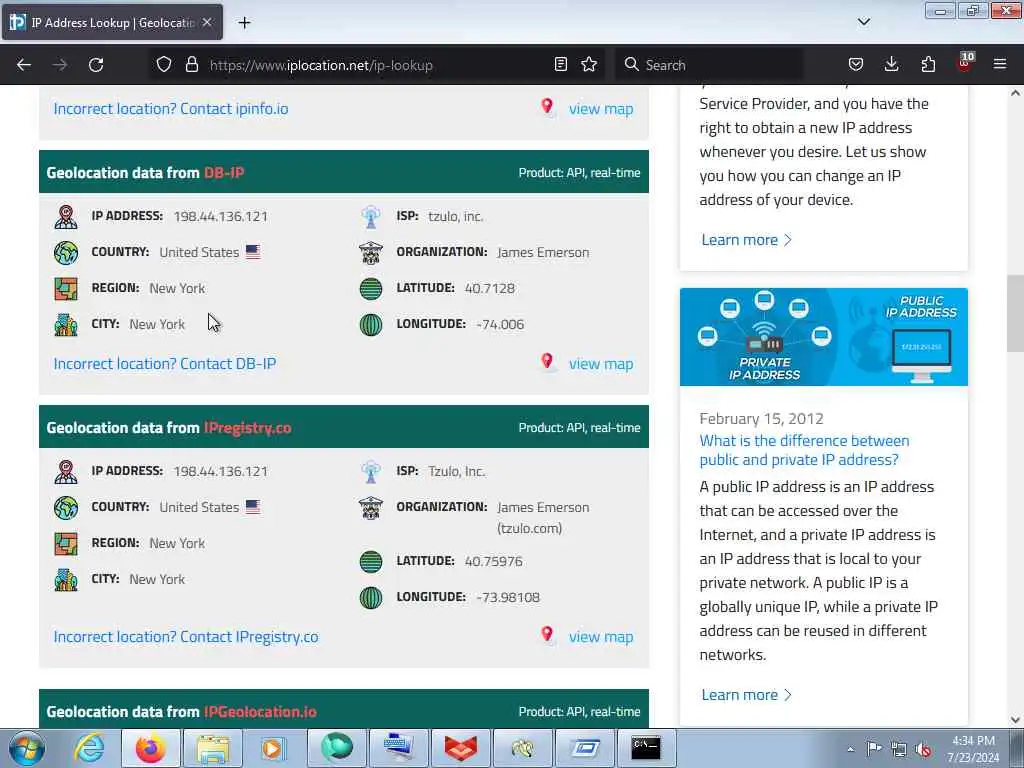Open a new tab

click(244, 23)
